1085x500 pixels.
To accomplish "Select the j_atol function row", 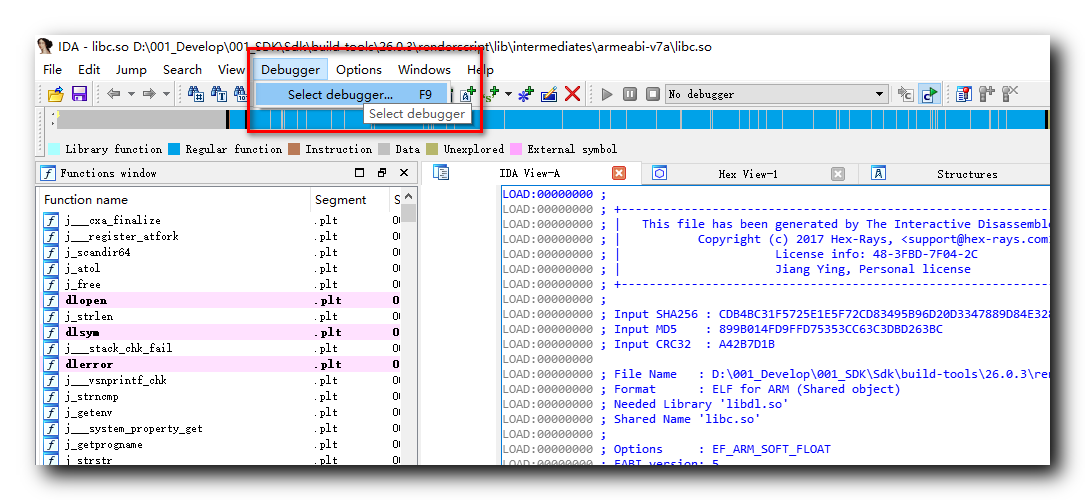I will [x=220, y=268].
